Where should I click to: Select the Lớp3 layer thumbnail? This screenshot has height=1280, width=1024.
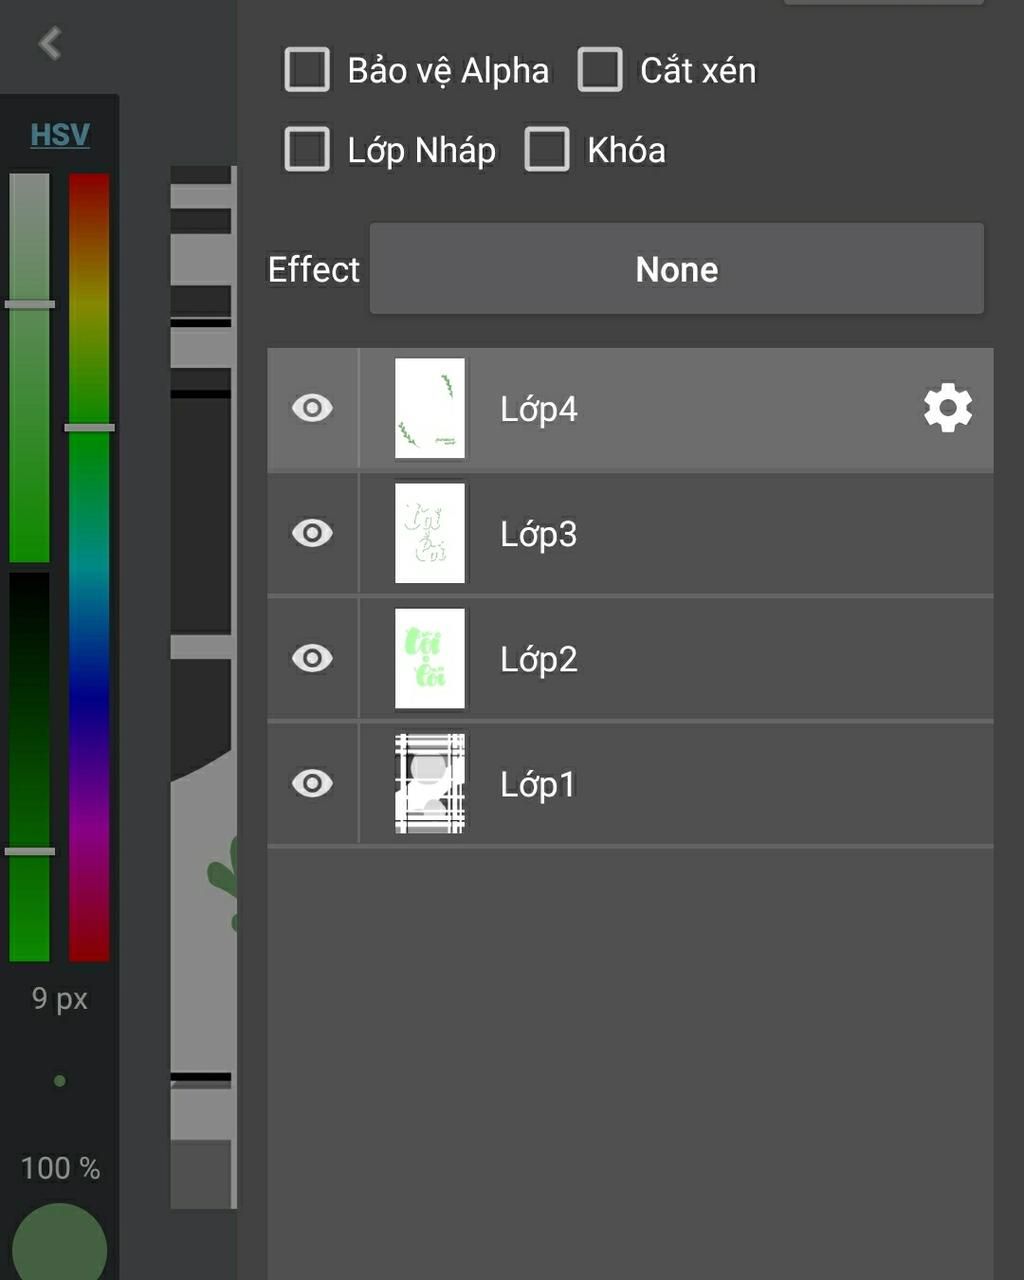pyautogui.click(x=430, y=533)
